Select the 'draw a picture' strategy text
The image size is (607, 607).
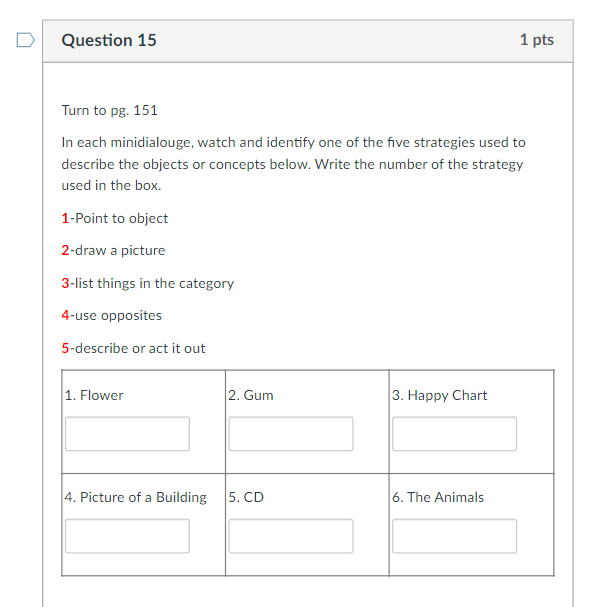coord(120,250)
